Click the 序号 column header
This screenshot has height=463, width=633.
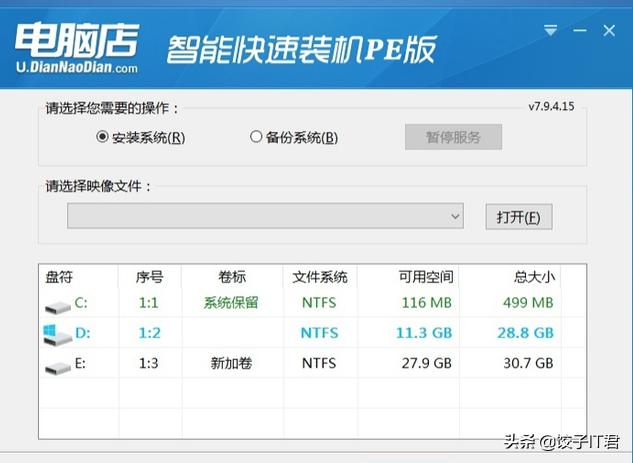pos(149,277)
